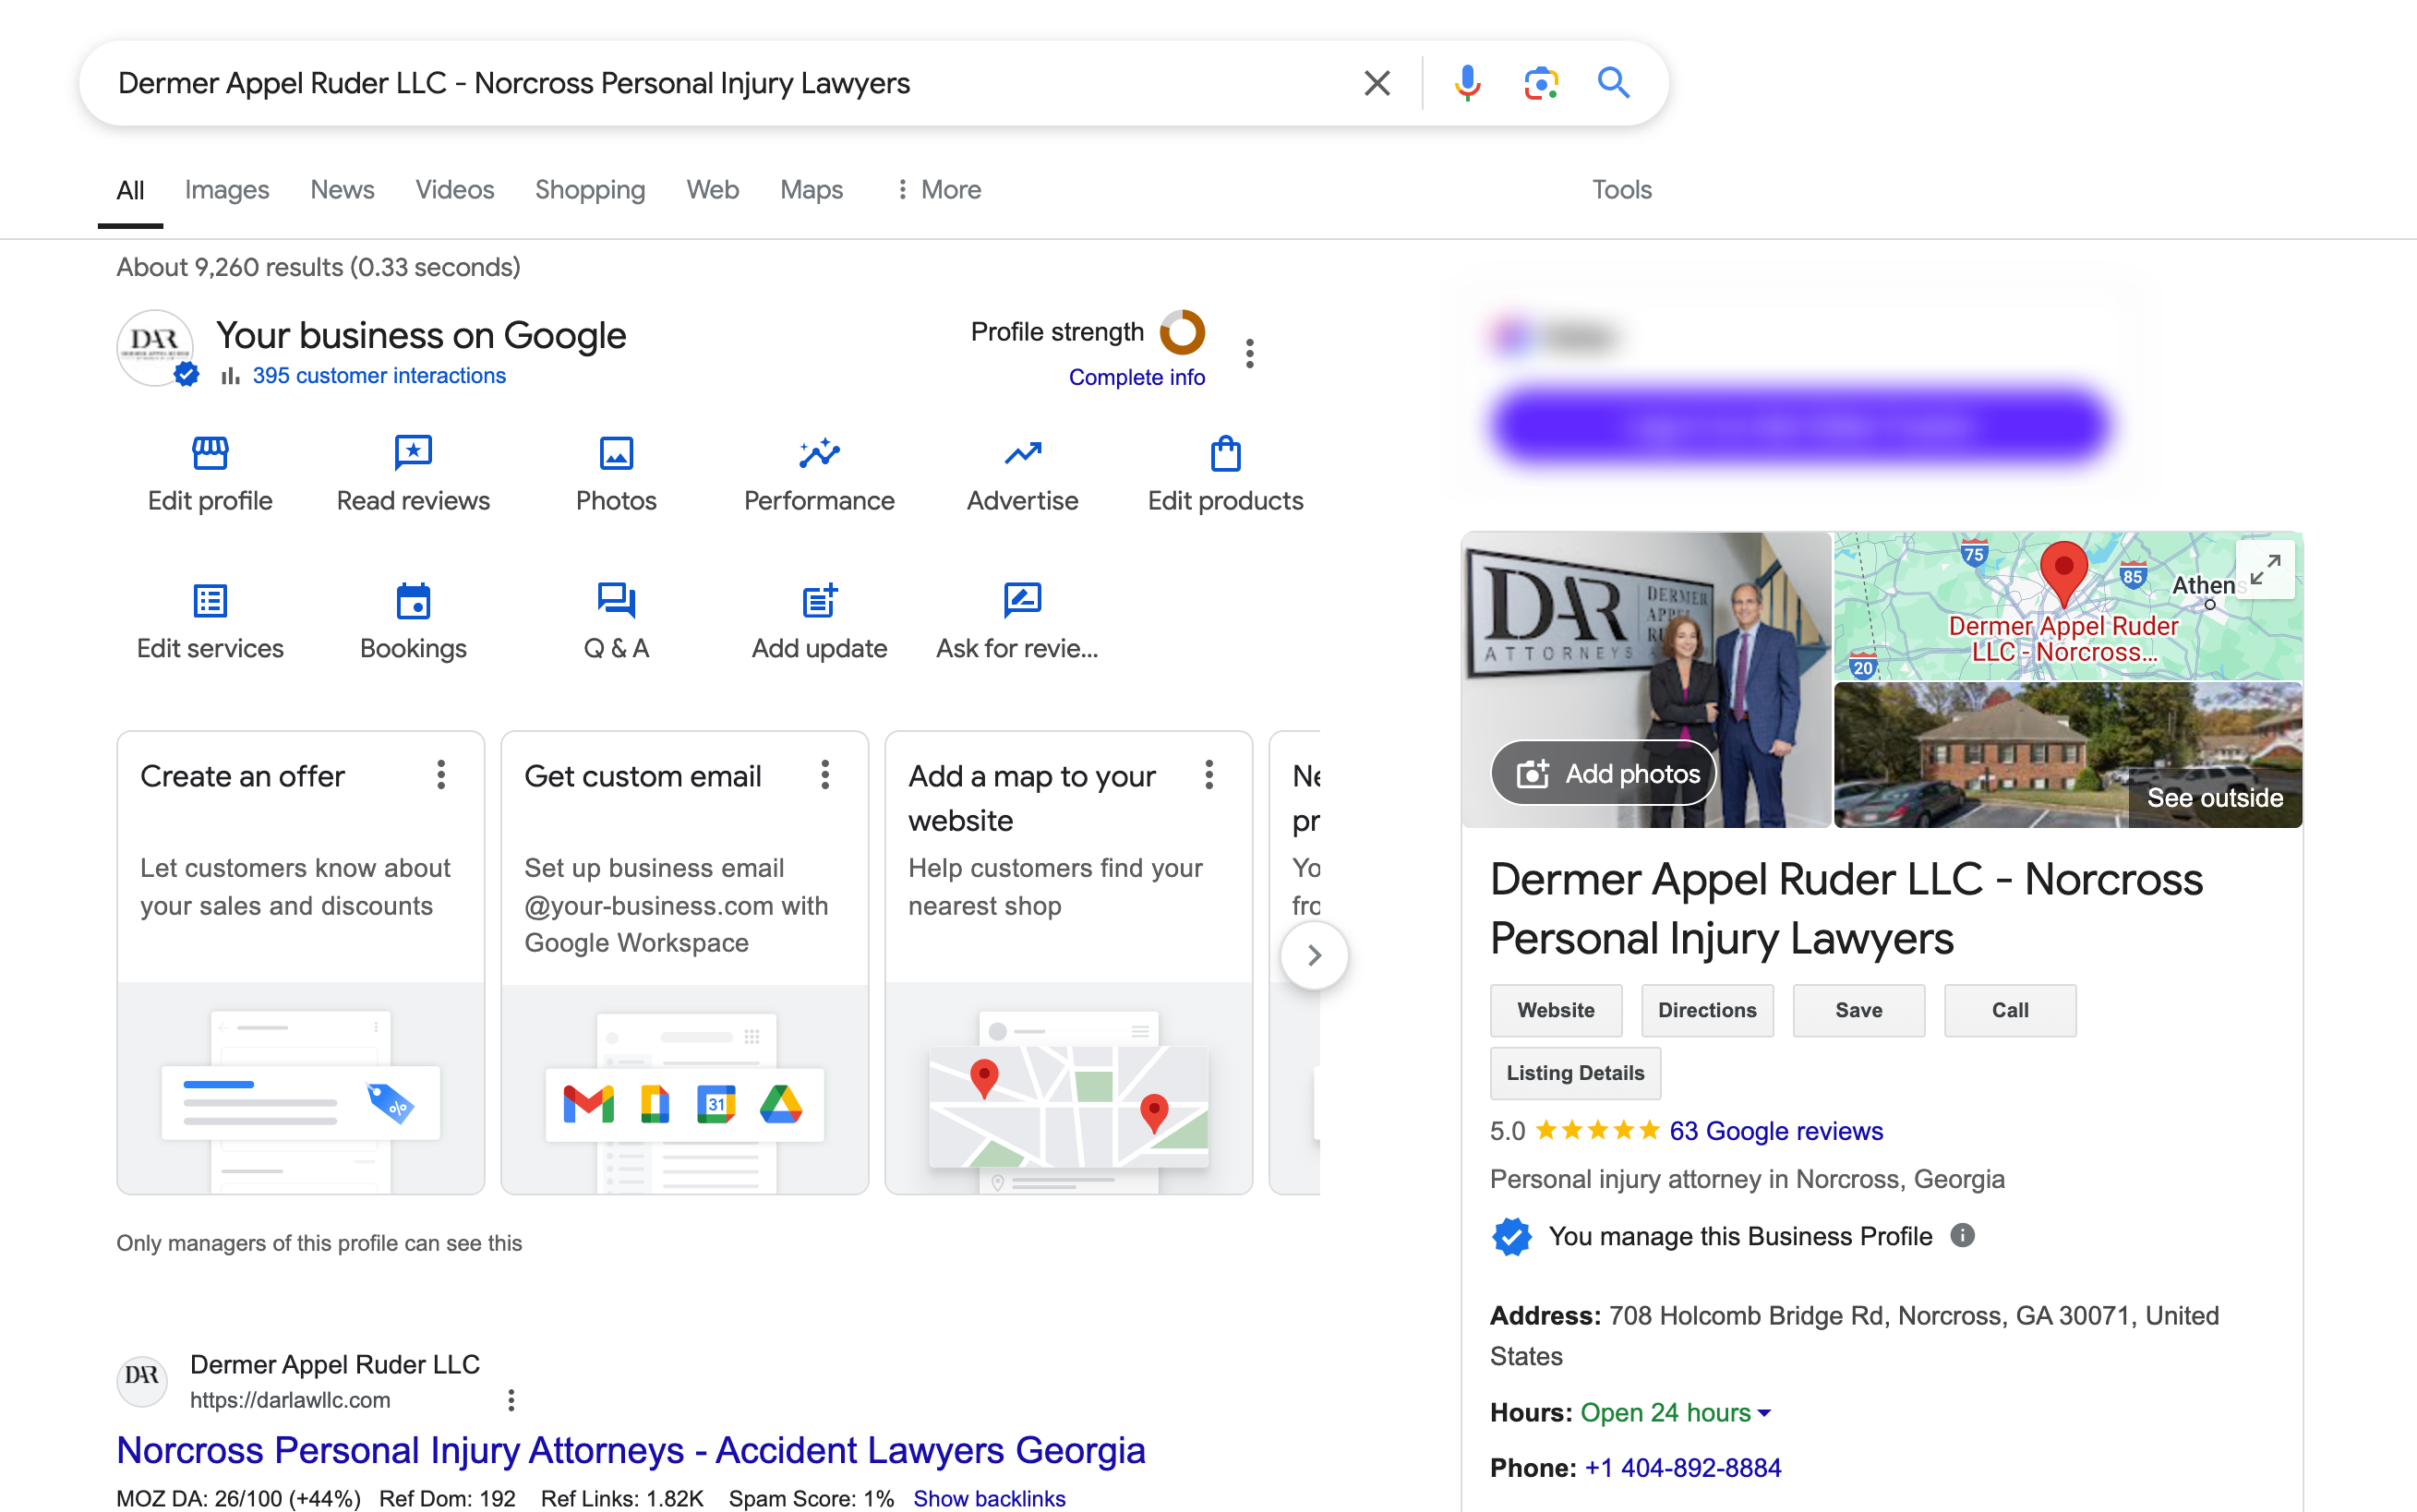Click the Call button
This screenshot has height=1512, width=2417.
click(2010, 1010)
